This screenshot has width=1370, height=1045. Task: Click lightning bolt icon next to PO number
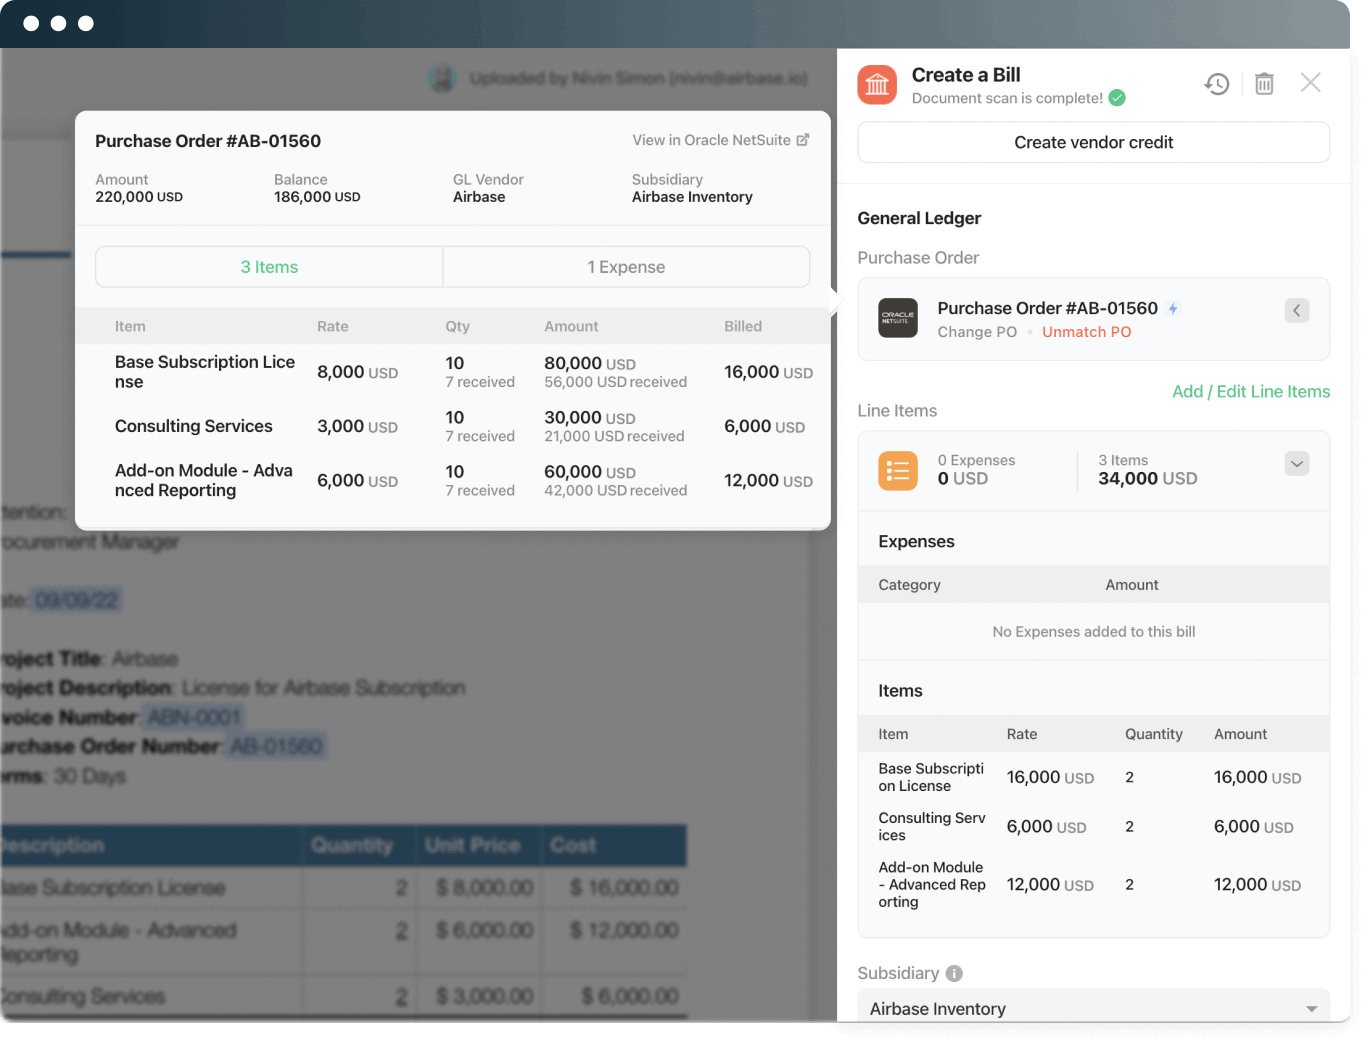(1173, 309)
